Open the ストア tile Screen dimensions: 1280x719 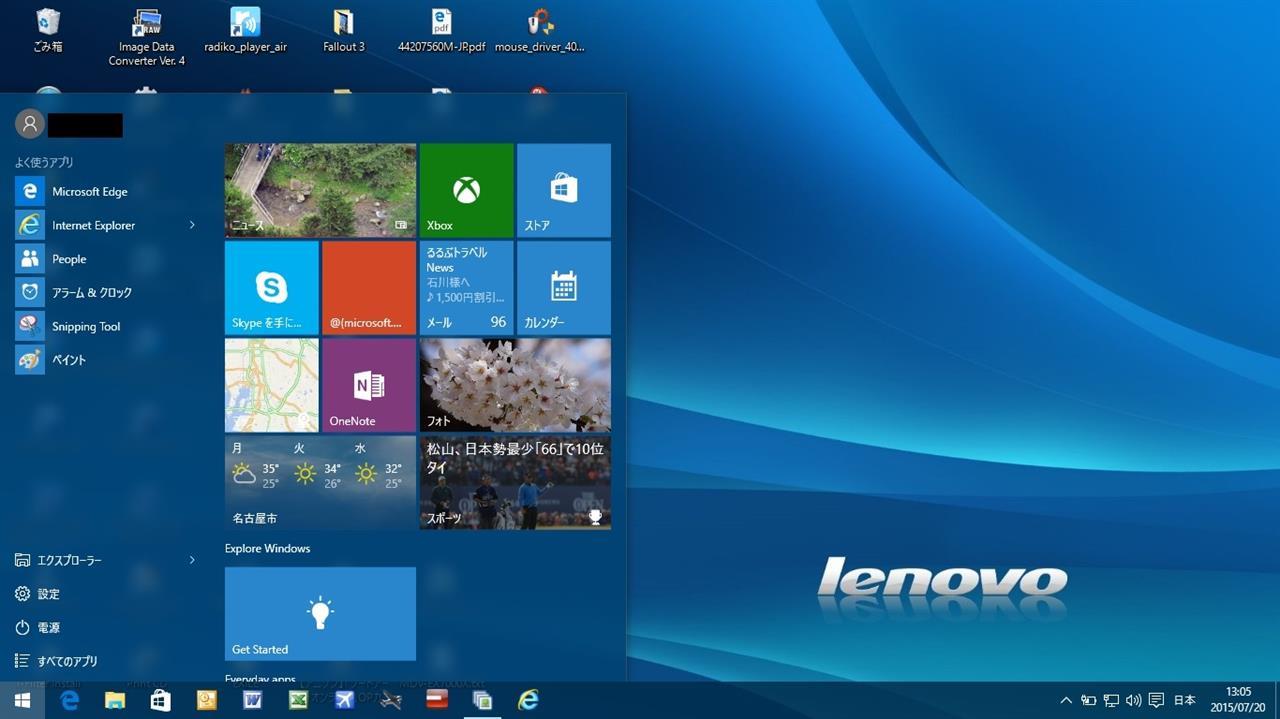[563, 190]
